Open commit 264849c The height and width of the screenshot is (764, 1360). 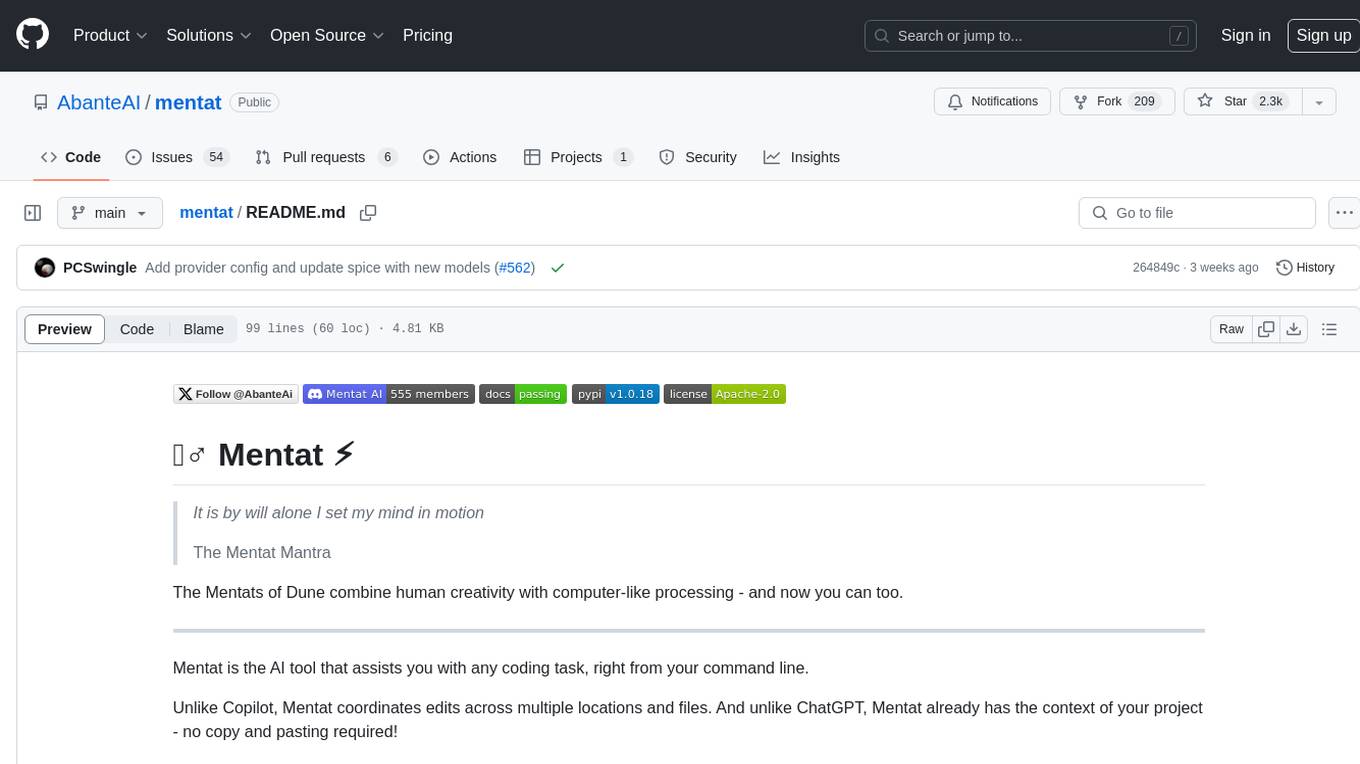[x=1156, y=268]
